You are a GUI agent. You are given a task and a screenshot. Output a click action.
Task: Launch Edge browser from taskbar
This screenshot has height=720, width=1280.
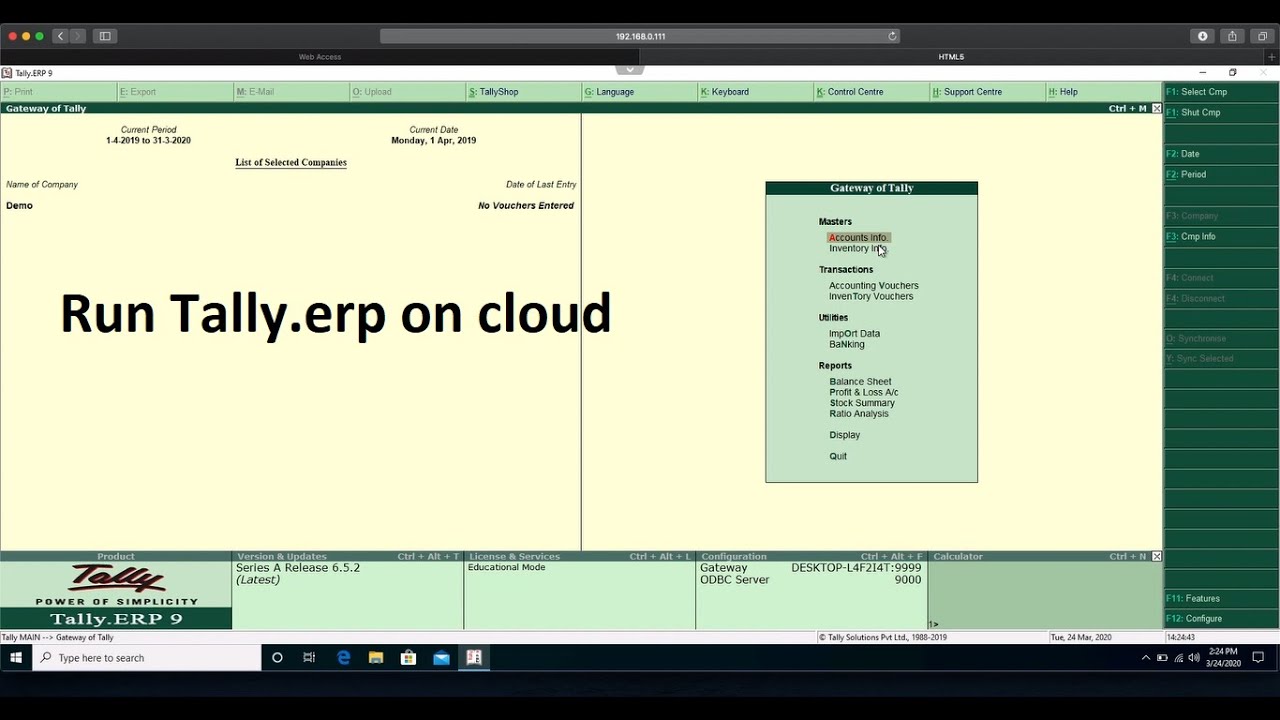[343, 658]
